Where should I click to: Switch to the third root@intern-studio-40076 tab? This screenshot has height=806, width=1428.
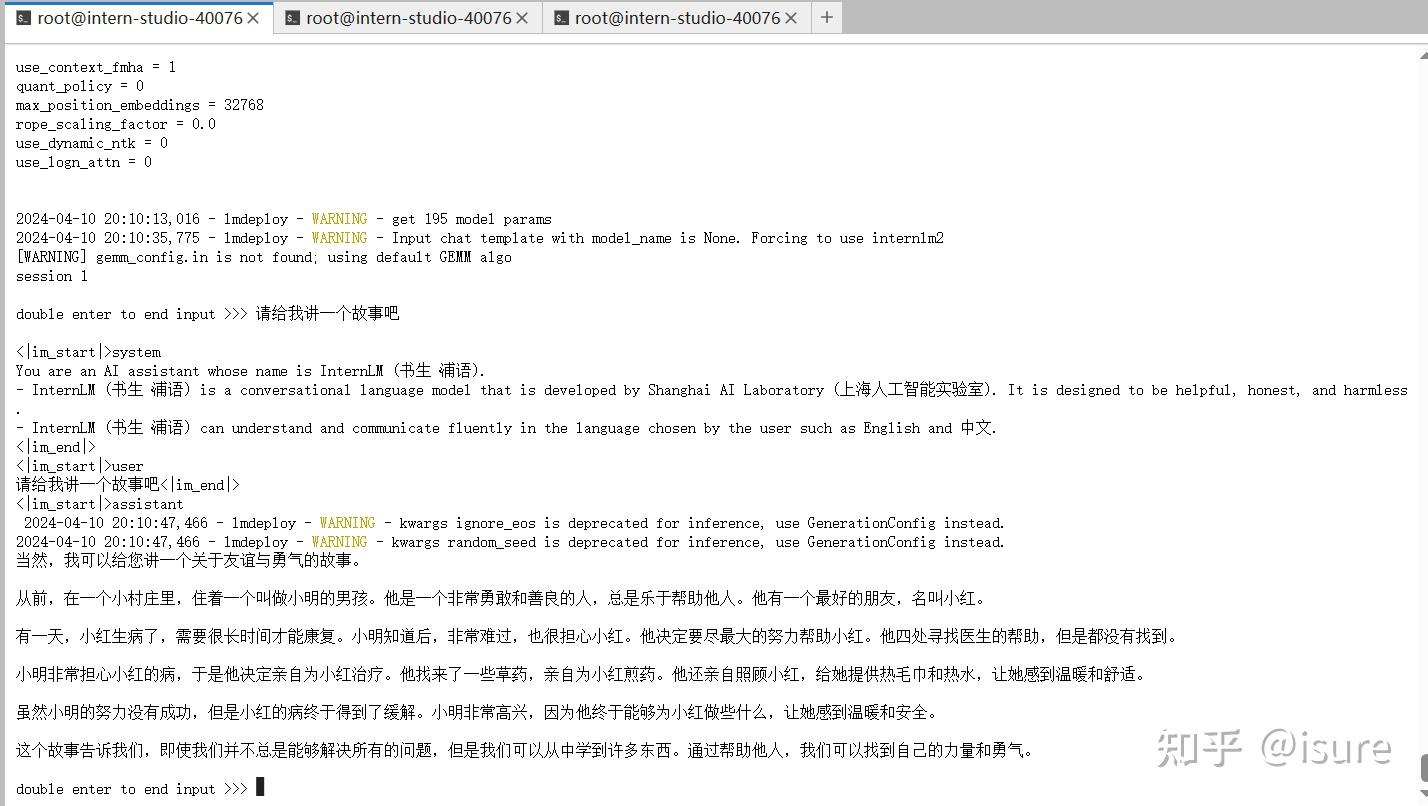pos(675,17)
